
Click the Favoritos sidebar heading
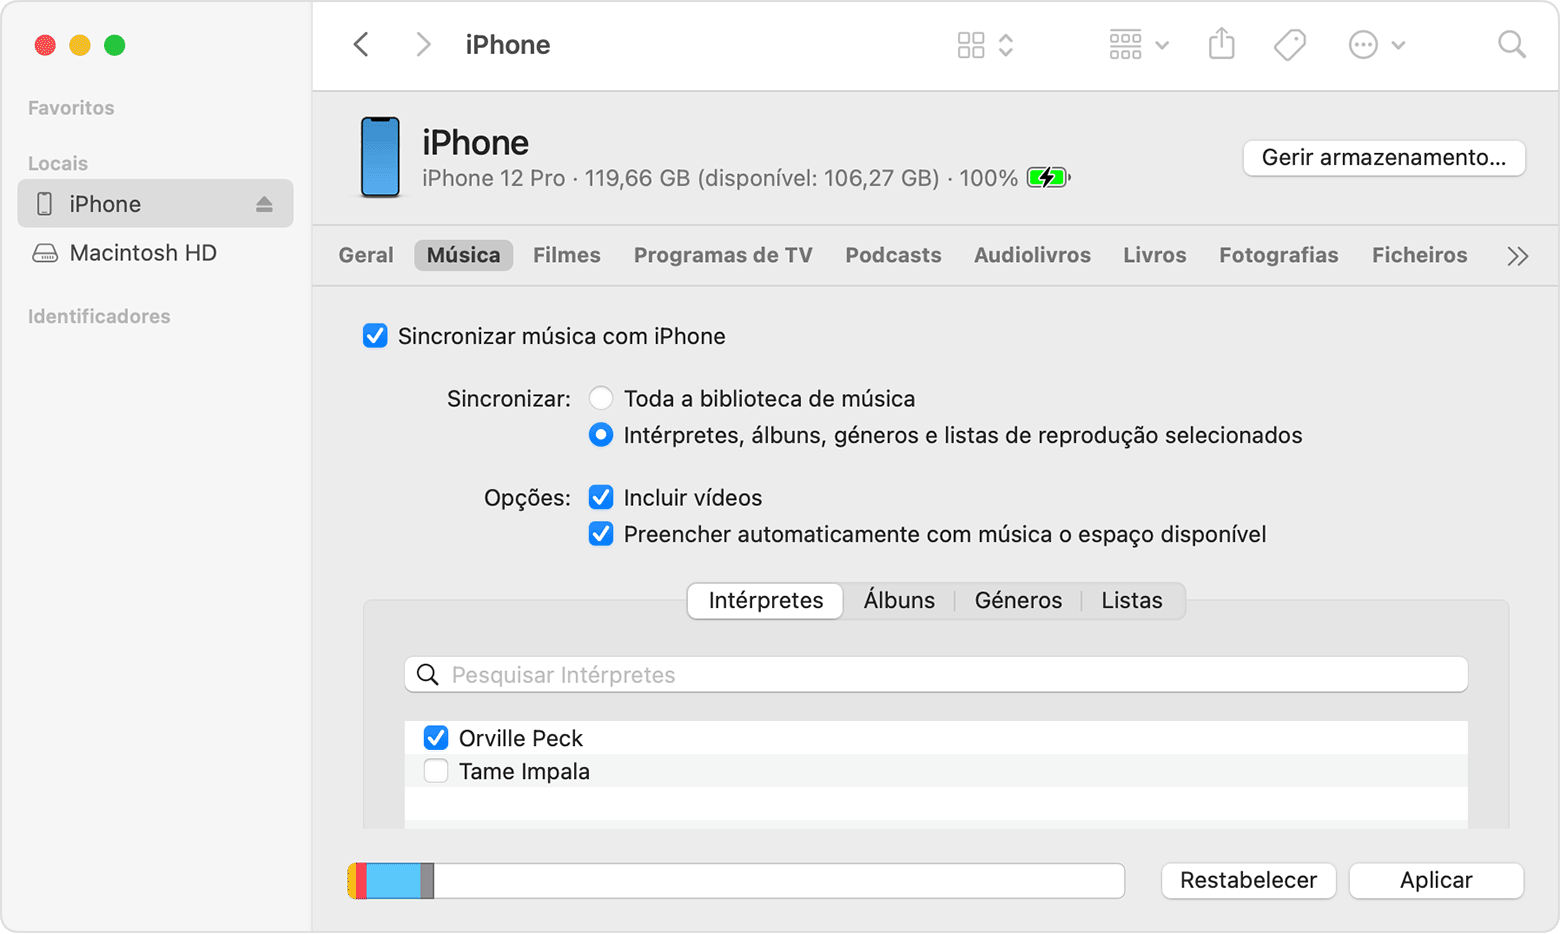tap(71, 108)
